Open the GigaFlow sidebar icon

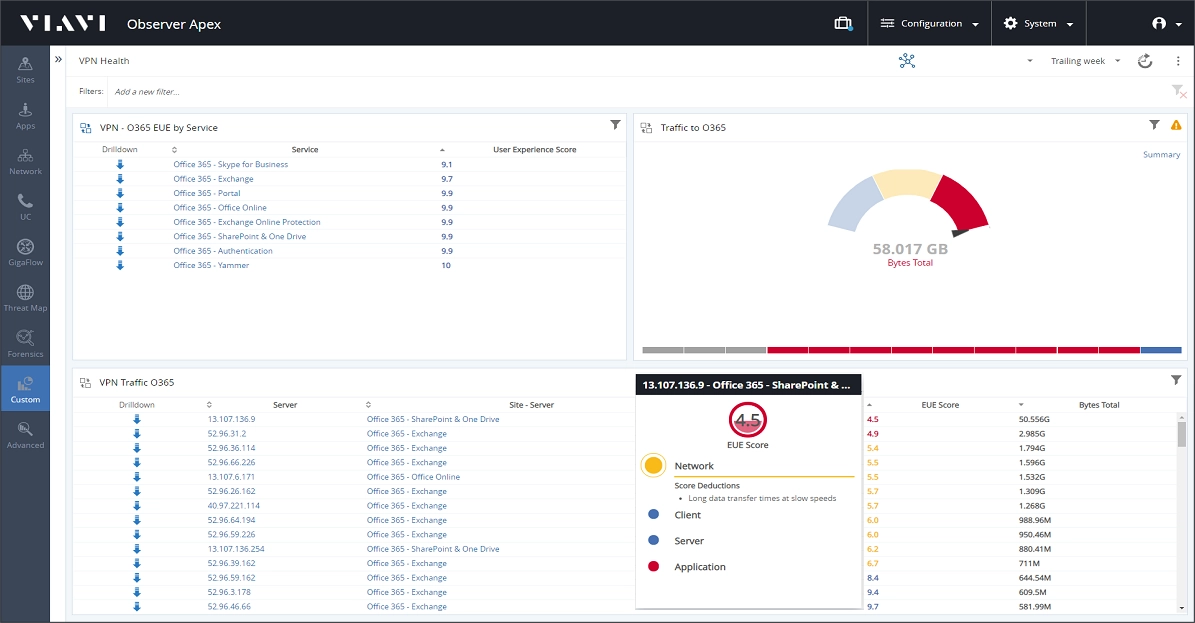pyautogui.click(x=25, y=252)
